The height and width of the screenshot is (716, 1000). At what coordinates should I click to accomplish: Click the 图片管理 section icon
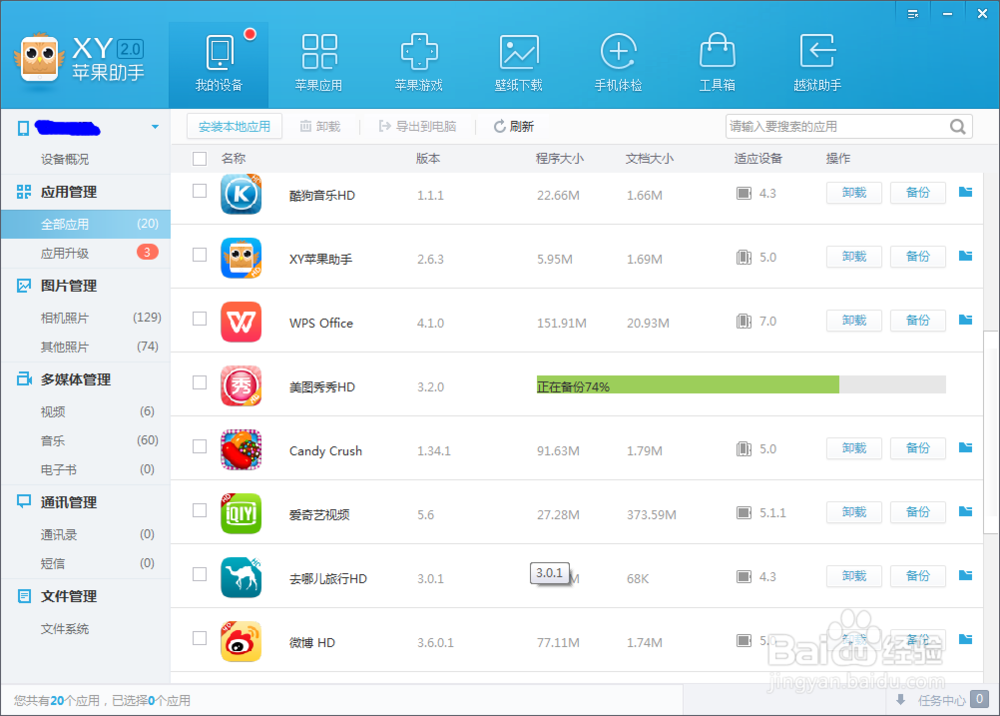click(24, 286)
